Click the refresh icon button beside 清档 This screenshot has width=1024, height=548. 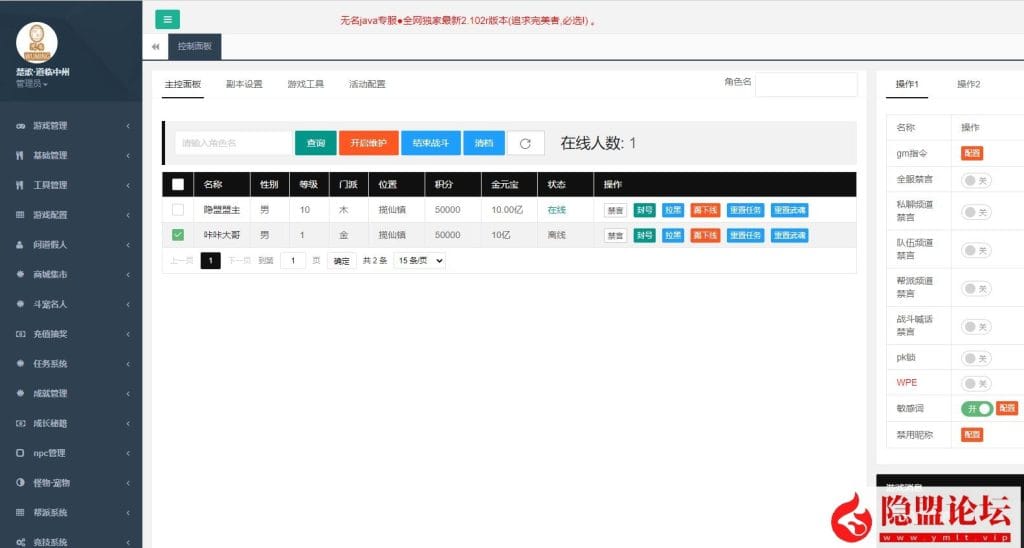526,143
